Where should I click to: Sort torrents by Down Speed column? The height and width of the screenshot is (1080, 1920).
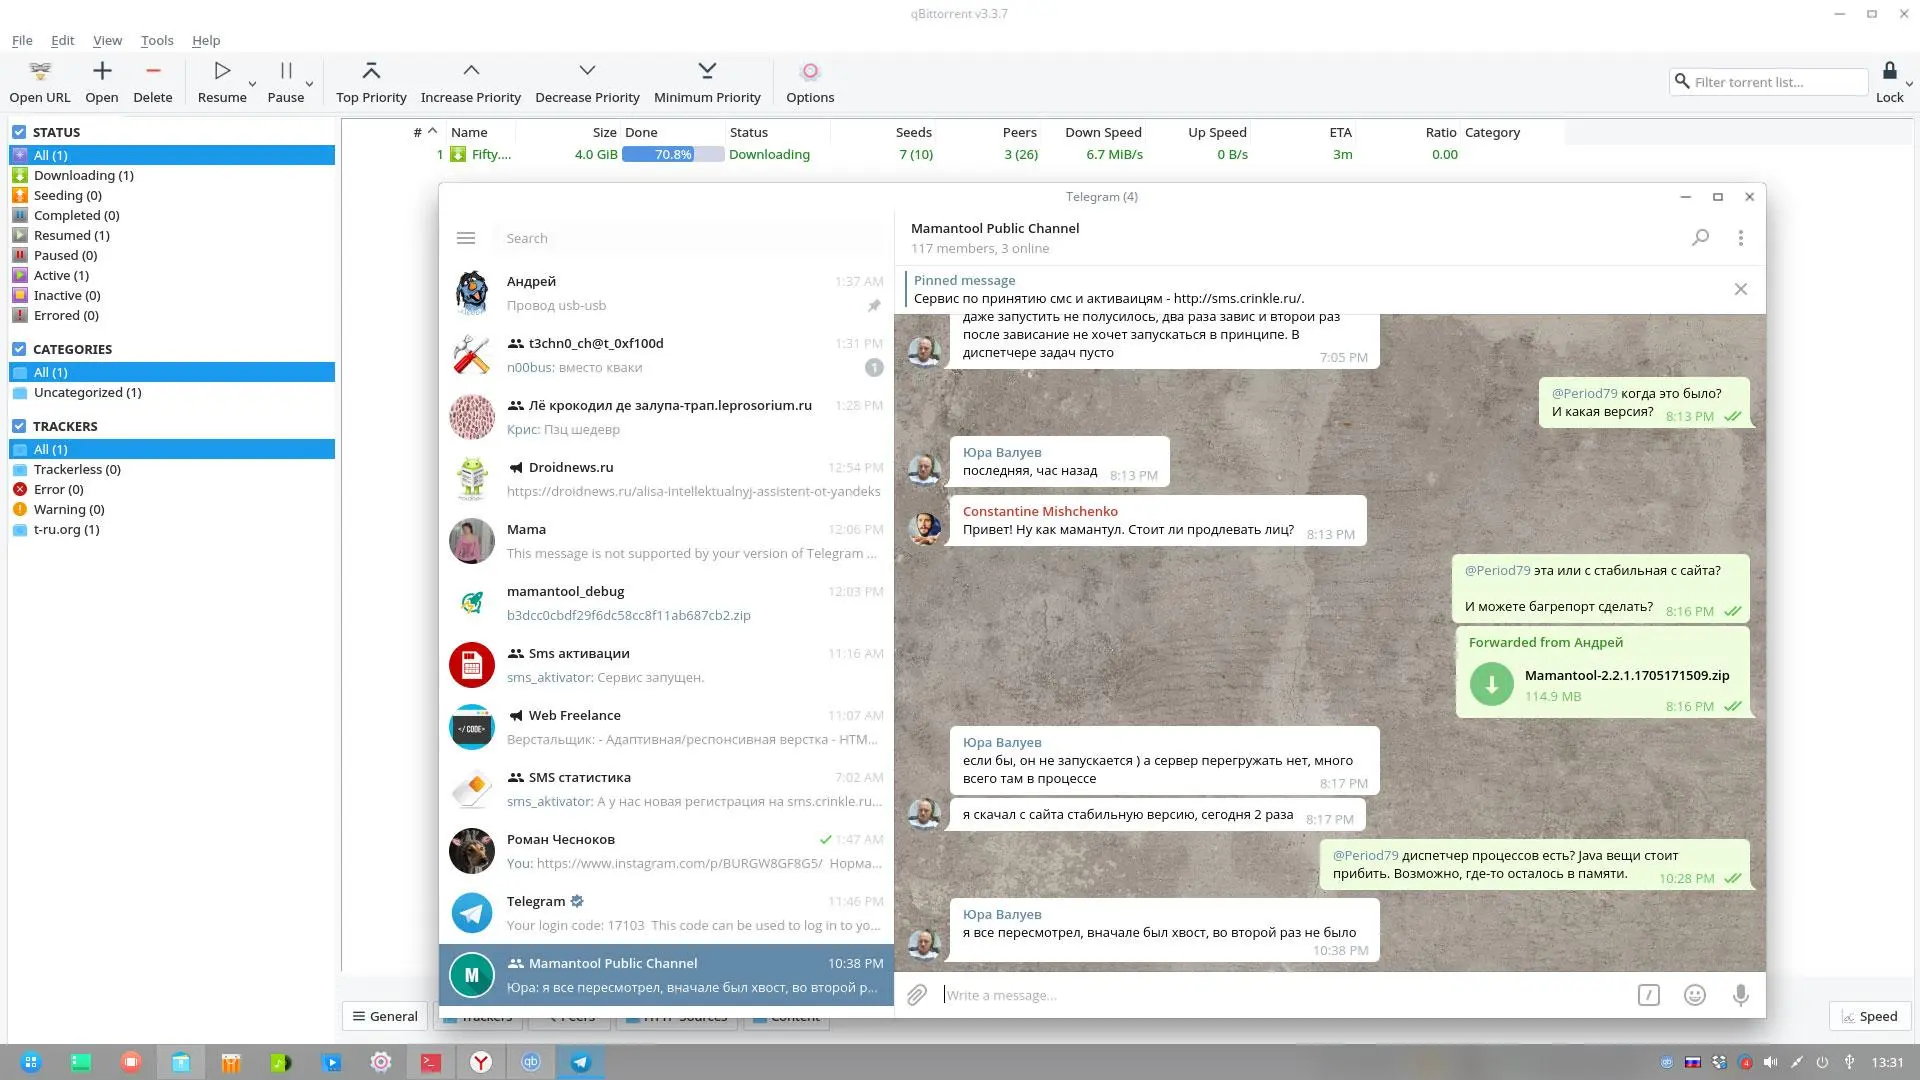click(1103, 132)
